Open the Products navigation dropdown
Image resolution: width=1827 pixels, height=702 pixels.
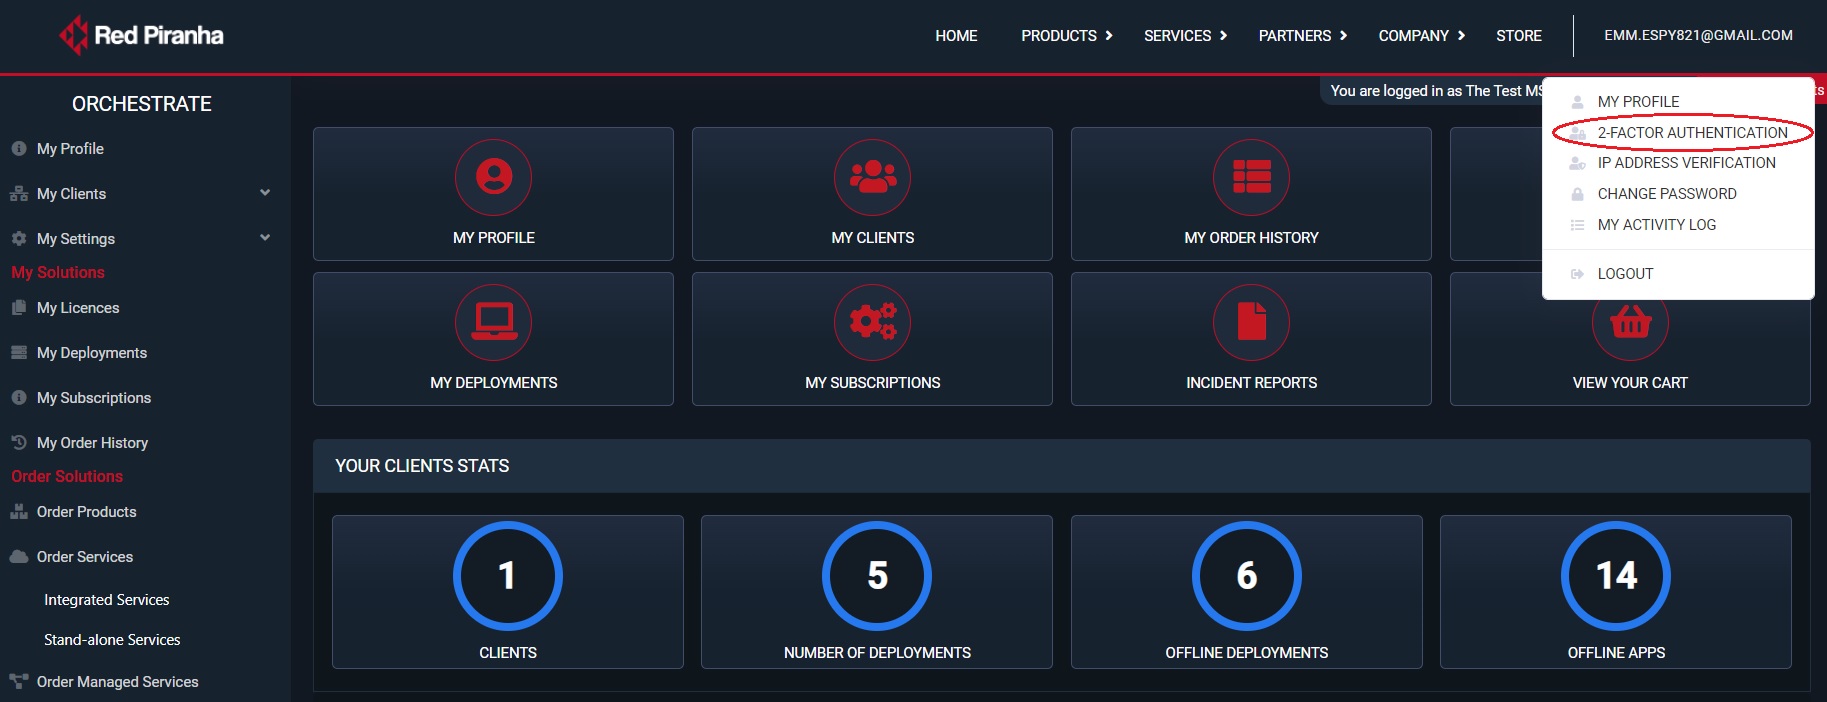[1066, 35]
